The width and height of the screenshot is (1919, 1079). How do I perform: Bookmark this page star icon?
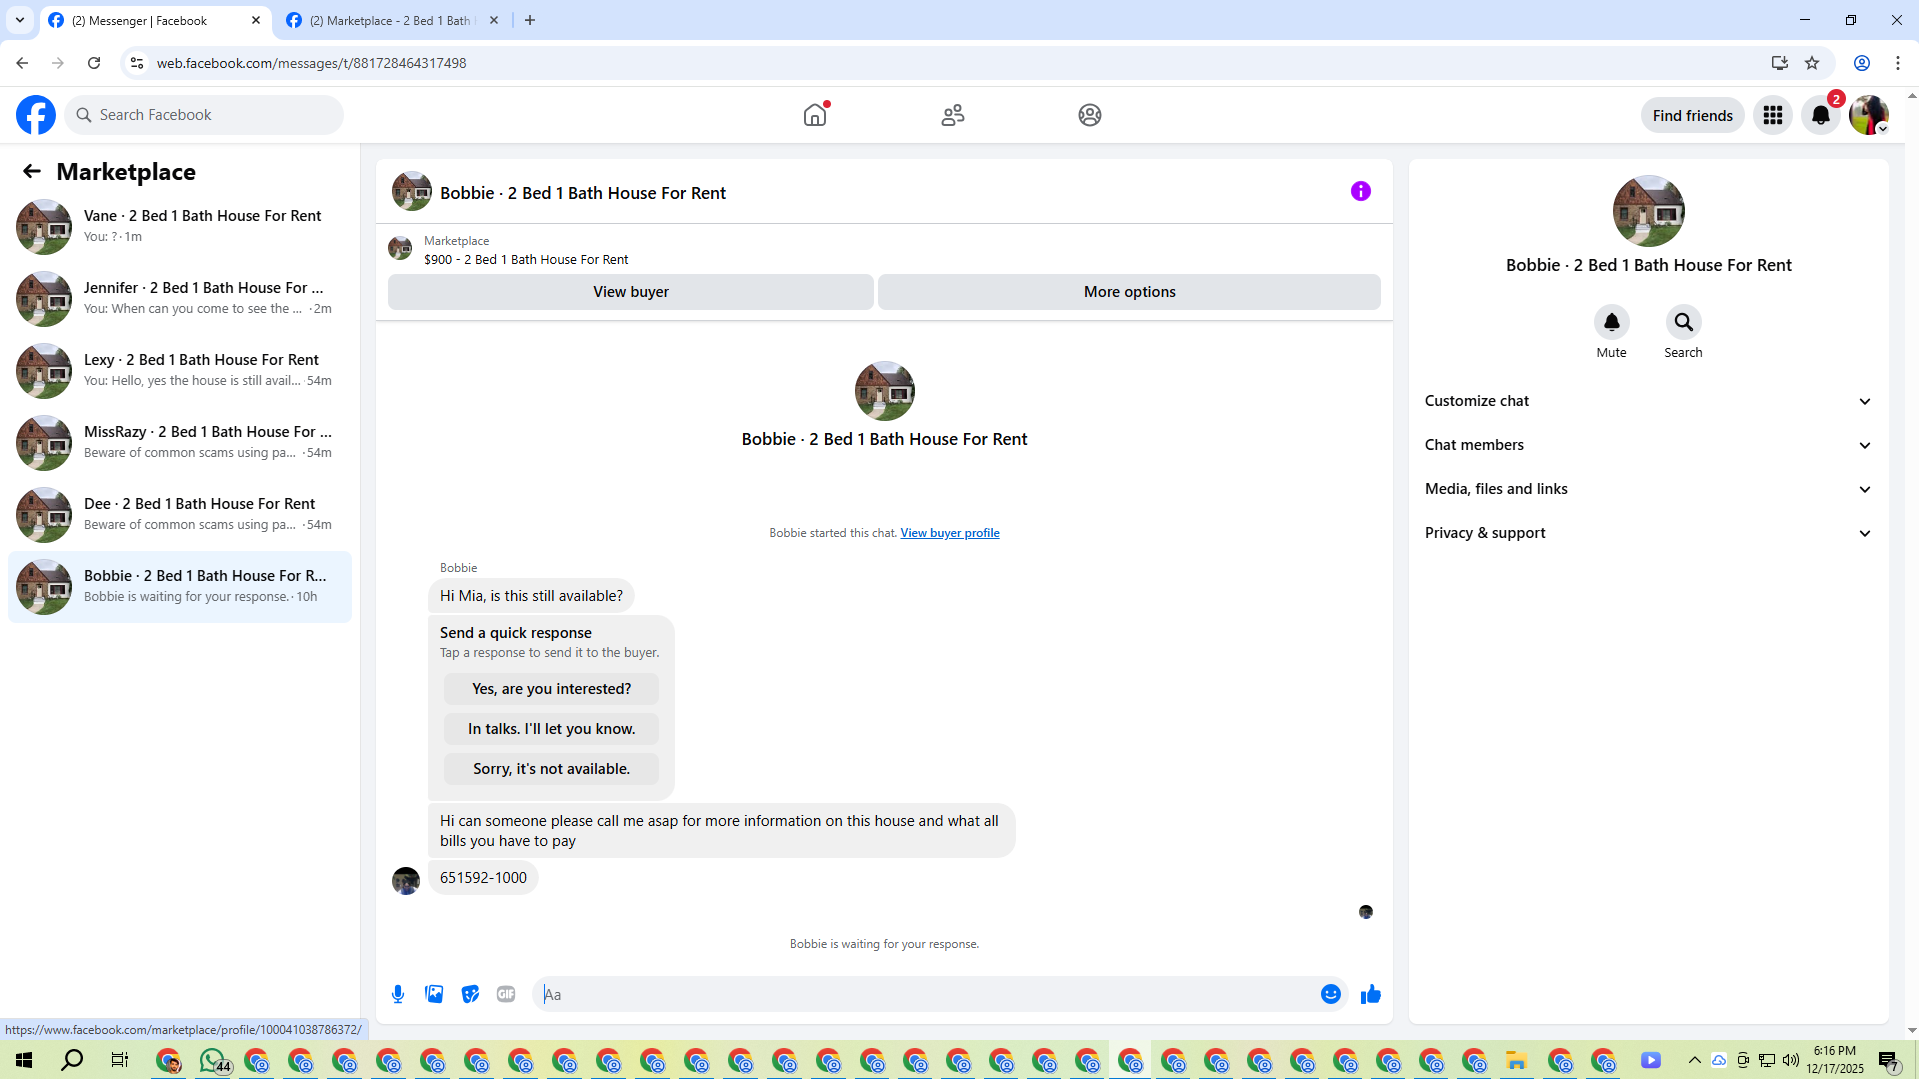[1812, 63]
